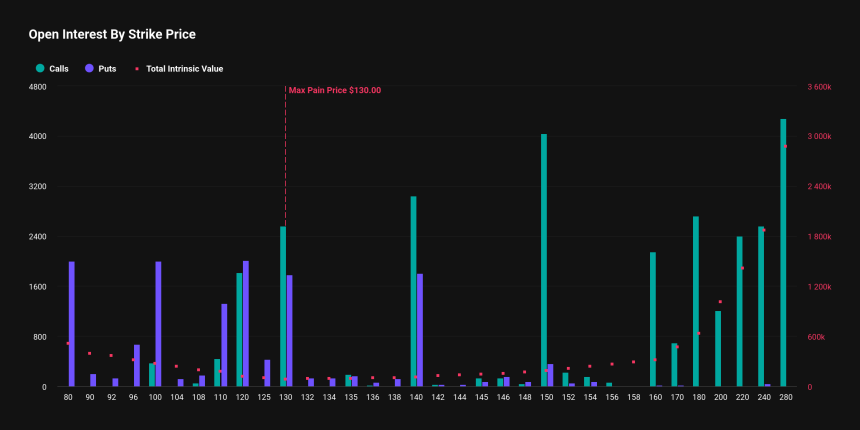Select the Puts bar at strike 80
Viewport: 860px width, 430px height.
click(x=72, y=324)
